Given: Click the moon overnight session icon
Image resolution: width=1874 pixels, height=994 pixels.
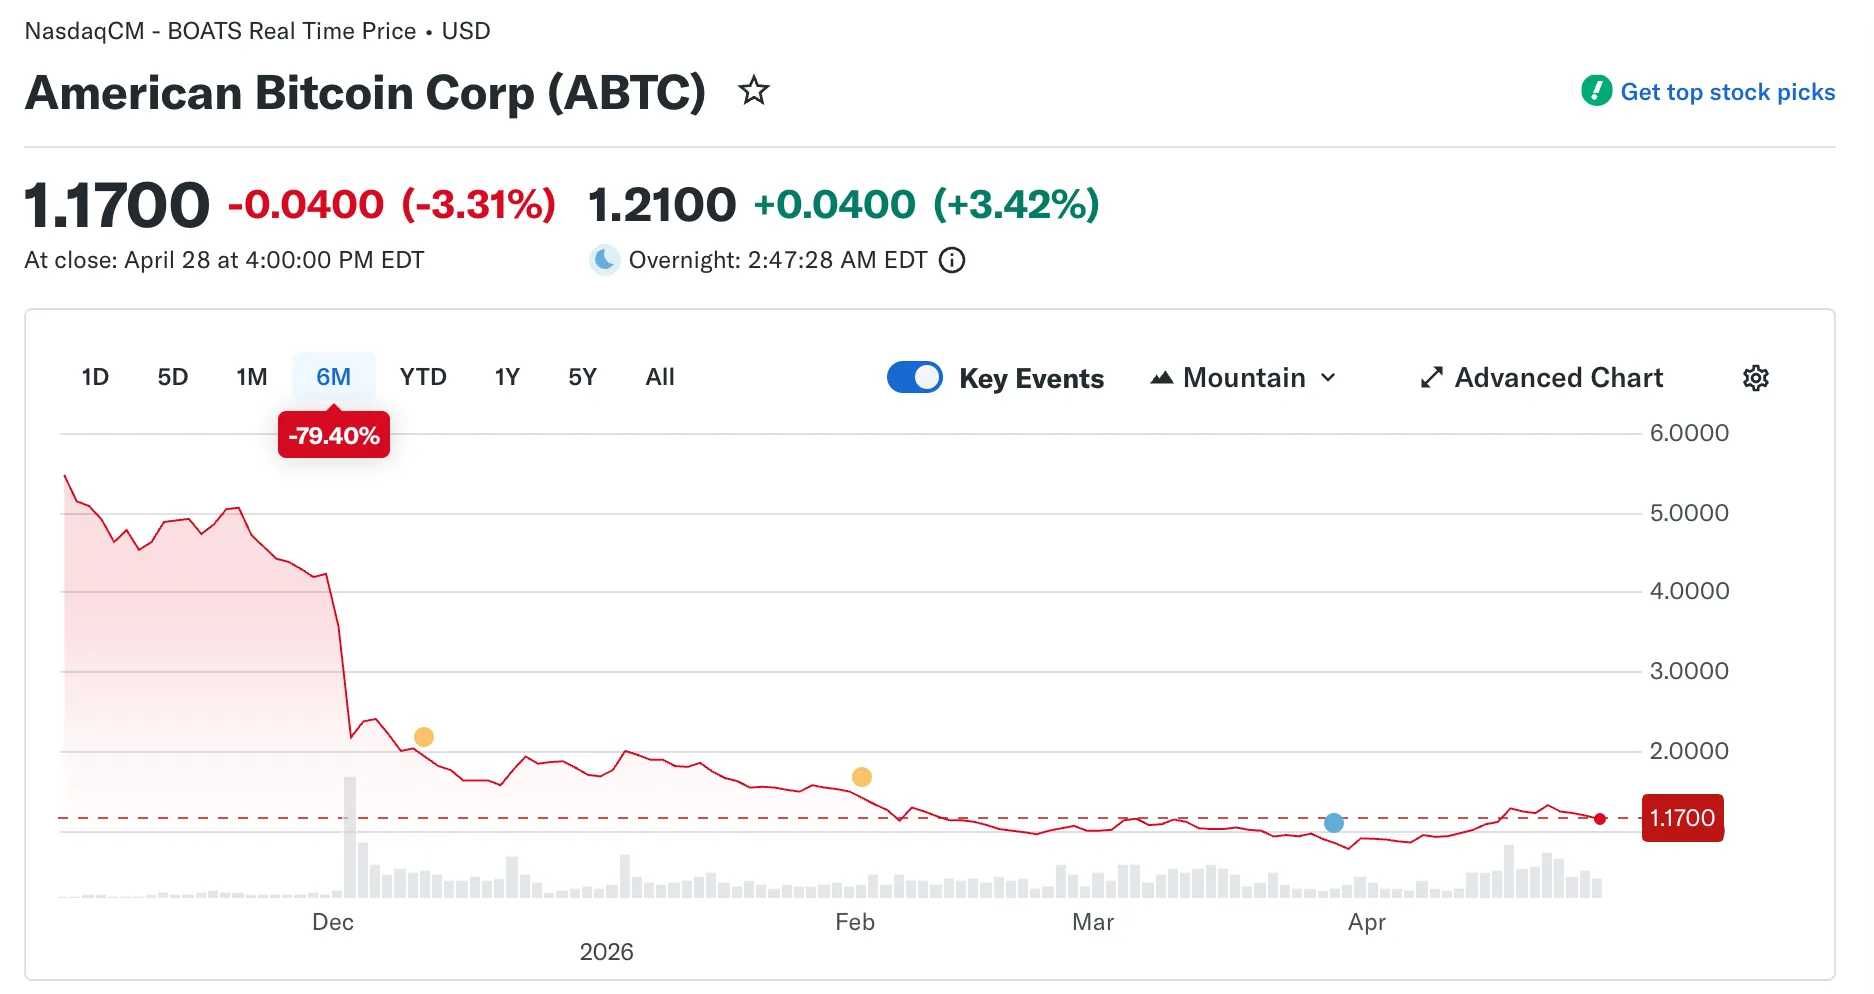Looking at the screenshot, I should click(604, 260).
